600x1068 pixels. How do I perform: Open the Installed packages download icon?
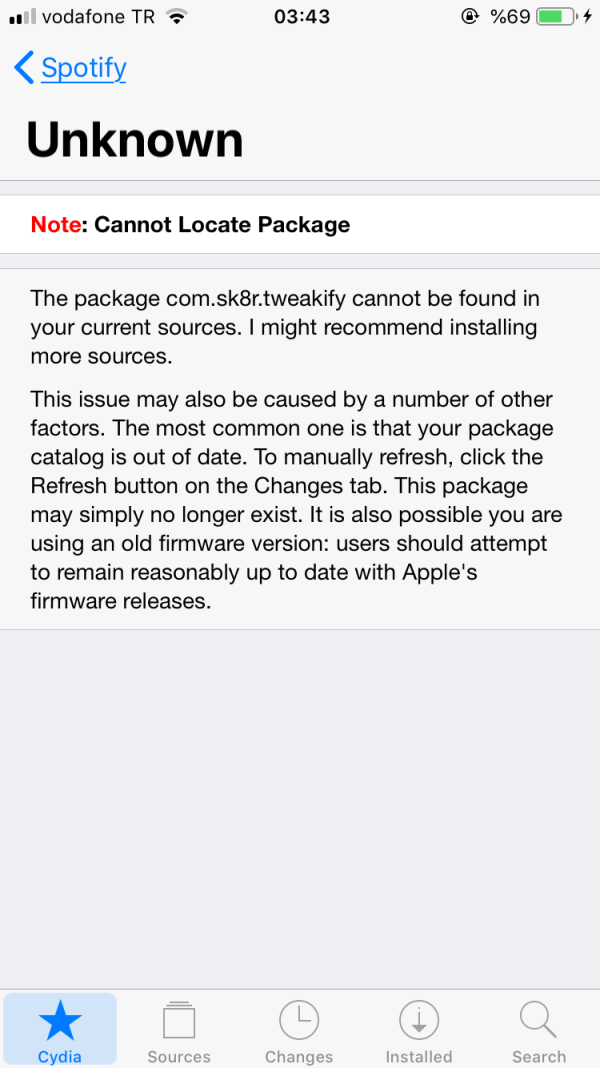pos(419,1022)
